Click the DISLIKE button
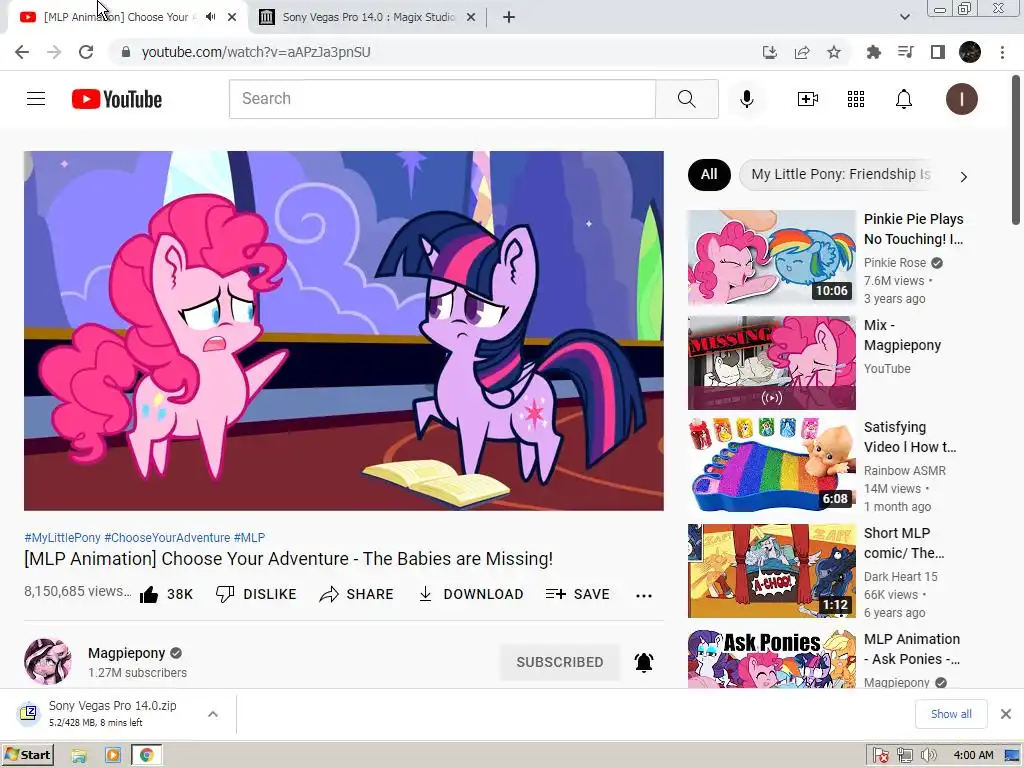Image resolution: width=1024 pixels, height=768 pixels. tap(256, 594)
